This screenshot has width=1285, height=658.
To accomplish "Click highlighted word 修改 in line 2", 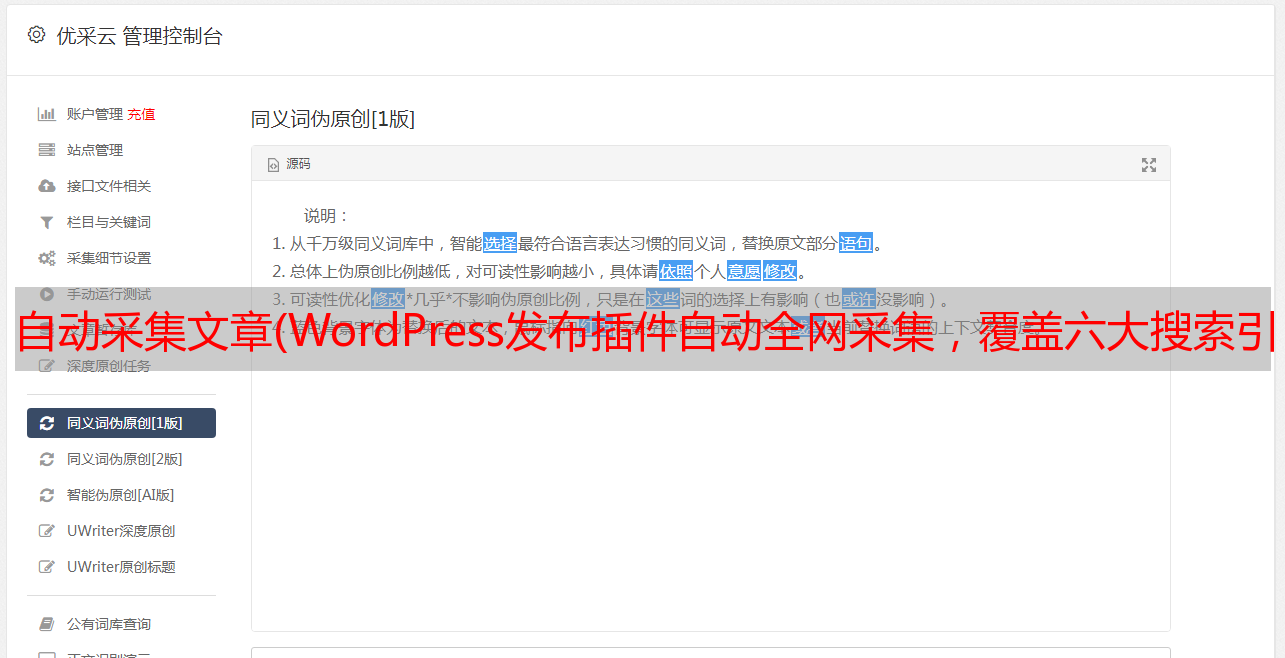I will (x=780, y=271).
